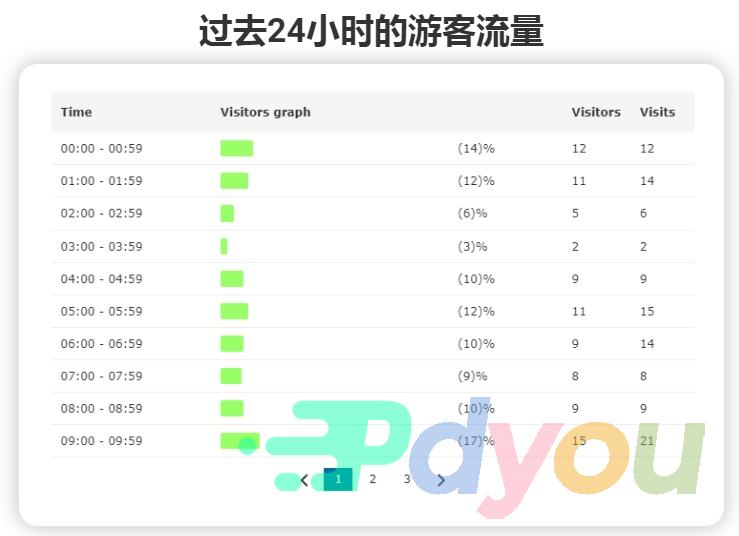This screenshot has width=739, height=536.
Task: Click Visitors count 12 in 00:00 row
Action: 579,148
